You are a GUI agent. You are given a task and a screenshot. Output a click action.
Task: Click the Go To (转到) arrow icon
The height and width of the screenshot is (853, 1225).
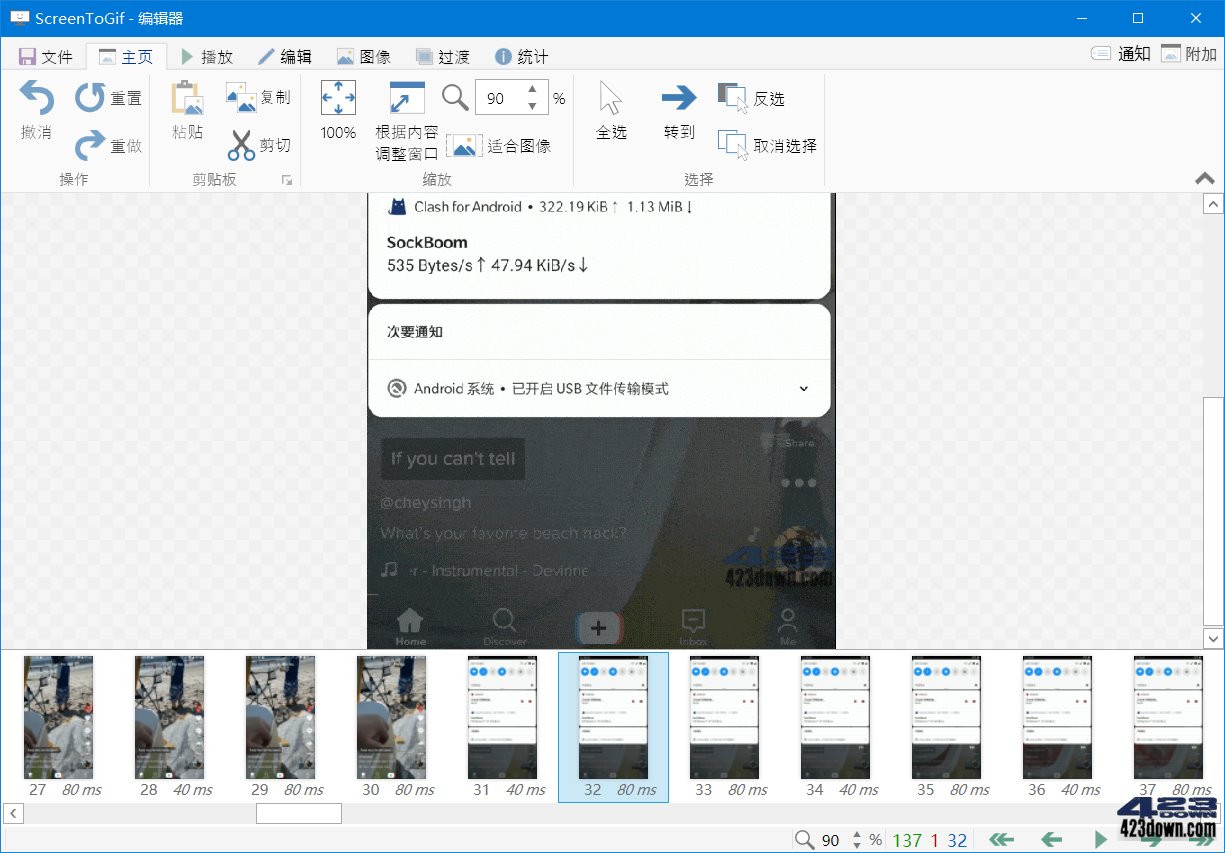(678, 97)
